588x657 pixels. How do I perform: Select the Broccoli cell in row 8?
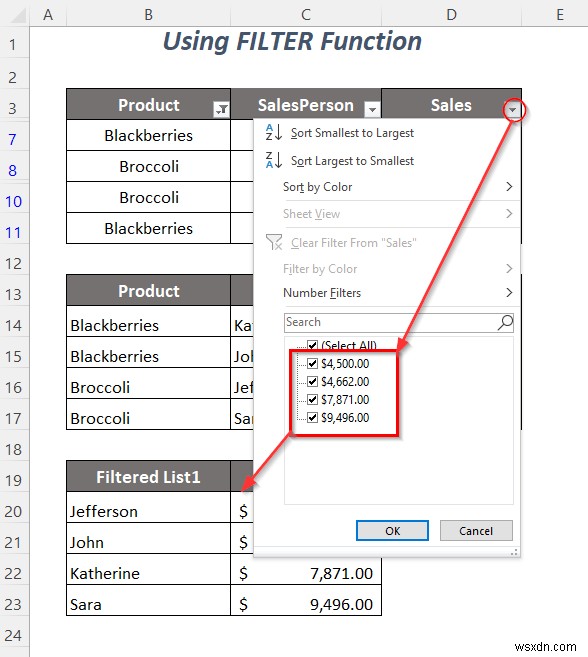pos(149,166)
